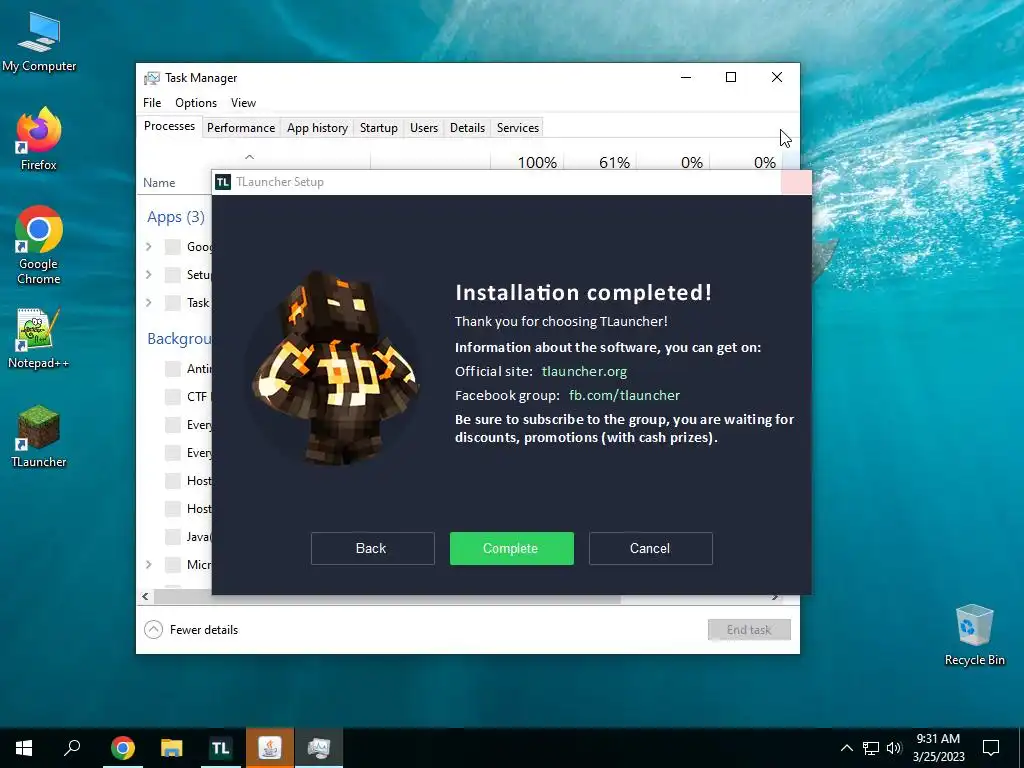Select the Java background process row
This screenshot has height=768, width=1024.
click(x=175, y=537)
